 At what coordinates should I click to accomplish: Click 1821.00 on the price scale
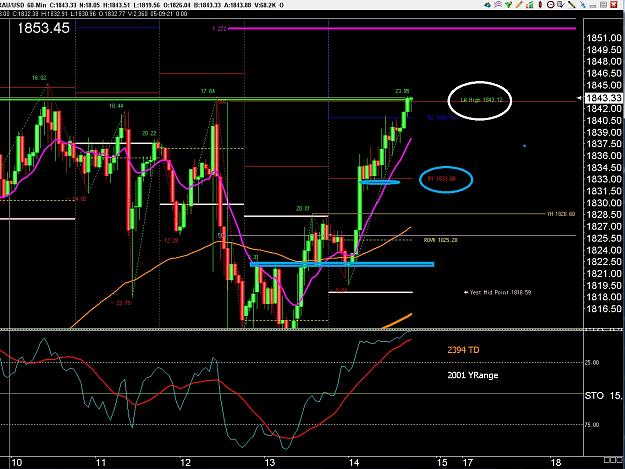click(x=604, y=273)
